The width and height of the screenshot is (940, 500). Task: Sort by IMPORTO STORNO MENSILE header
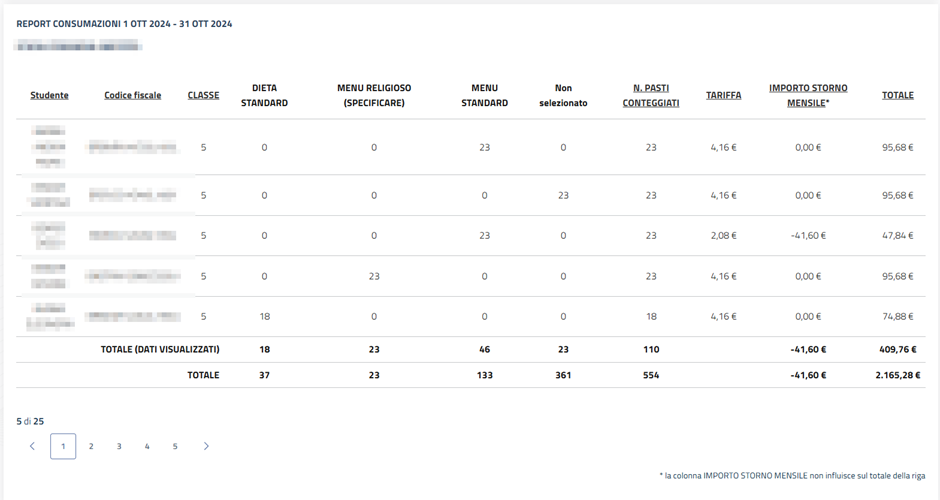[807, 95]
